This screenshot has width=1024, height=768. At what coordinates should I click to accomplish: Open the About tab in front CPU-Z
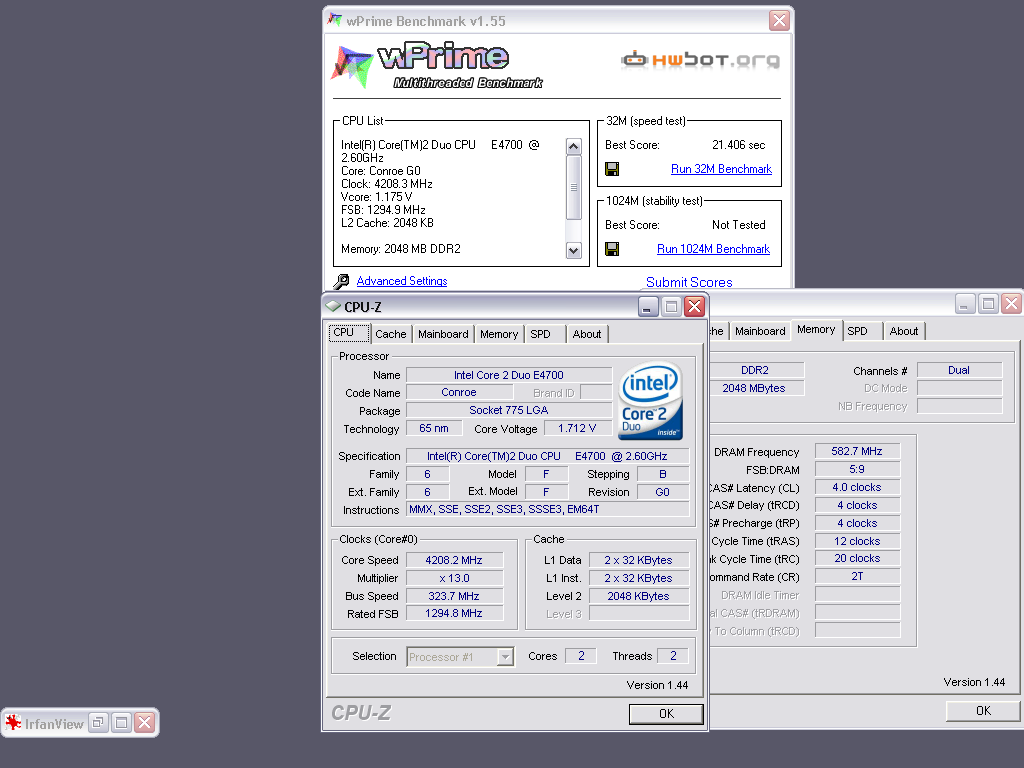point(586,334)
